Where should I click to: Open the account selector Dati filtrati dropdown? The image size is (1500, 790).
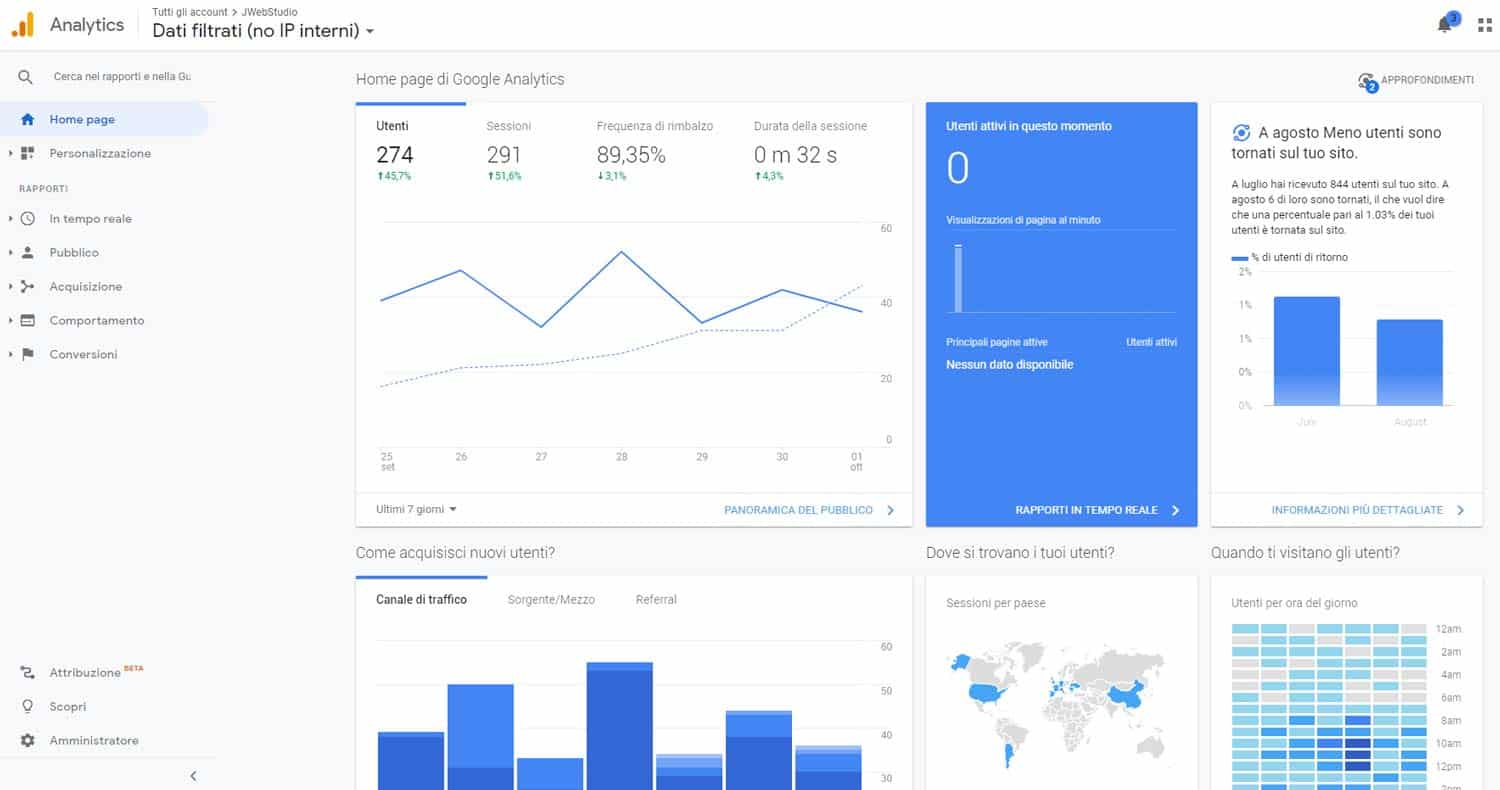[263, 31]
